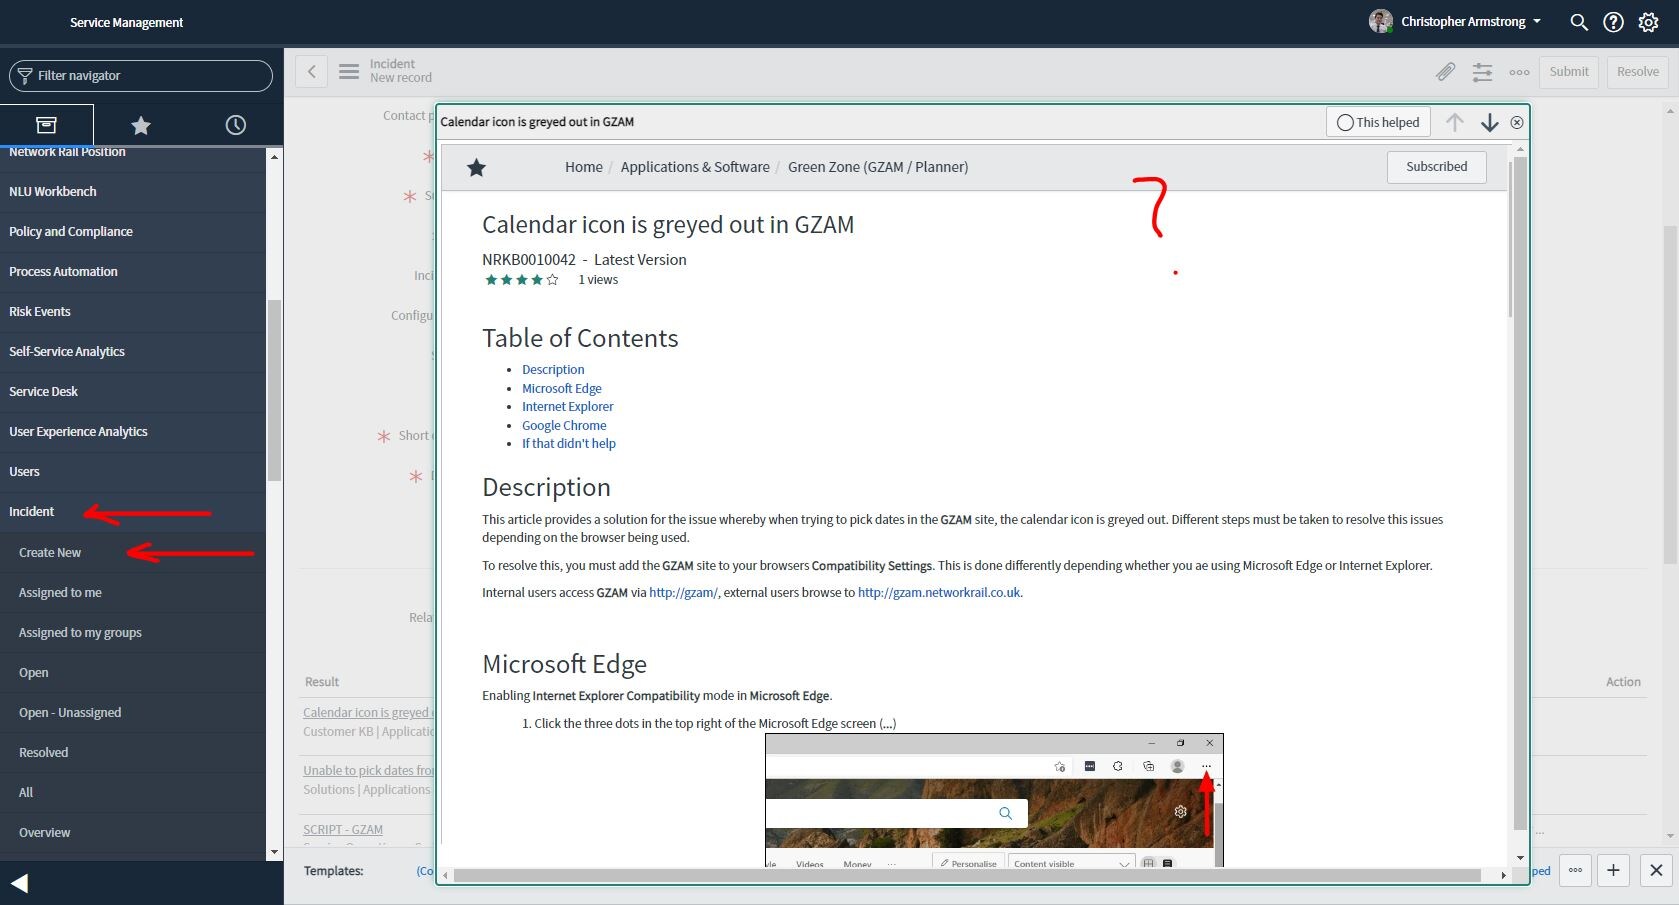Click the Submit button
Screen dimensions: 1679x905
1568,71
